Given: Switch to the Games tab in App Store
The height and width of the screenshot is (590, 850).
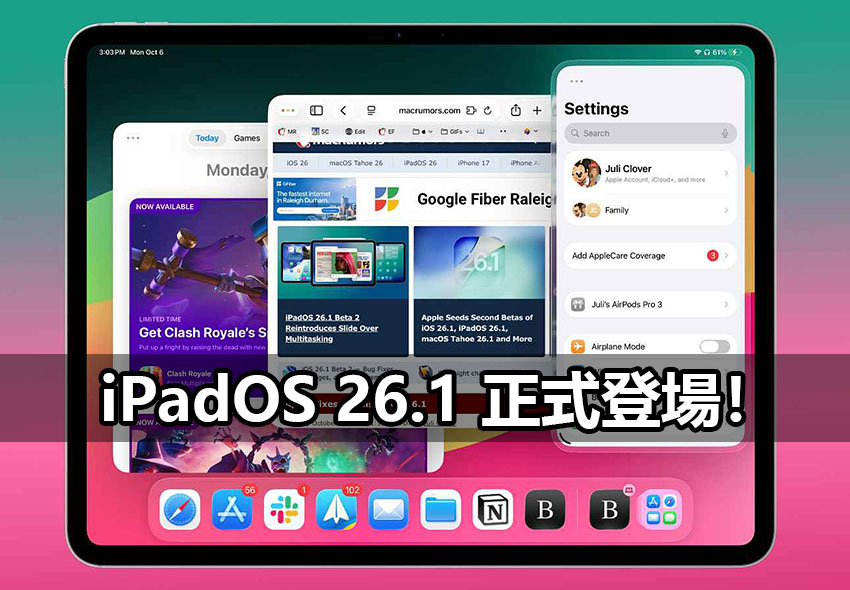Looking at the screenshot, I should 249,138.
